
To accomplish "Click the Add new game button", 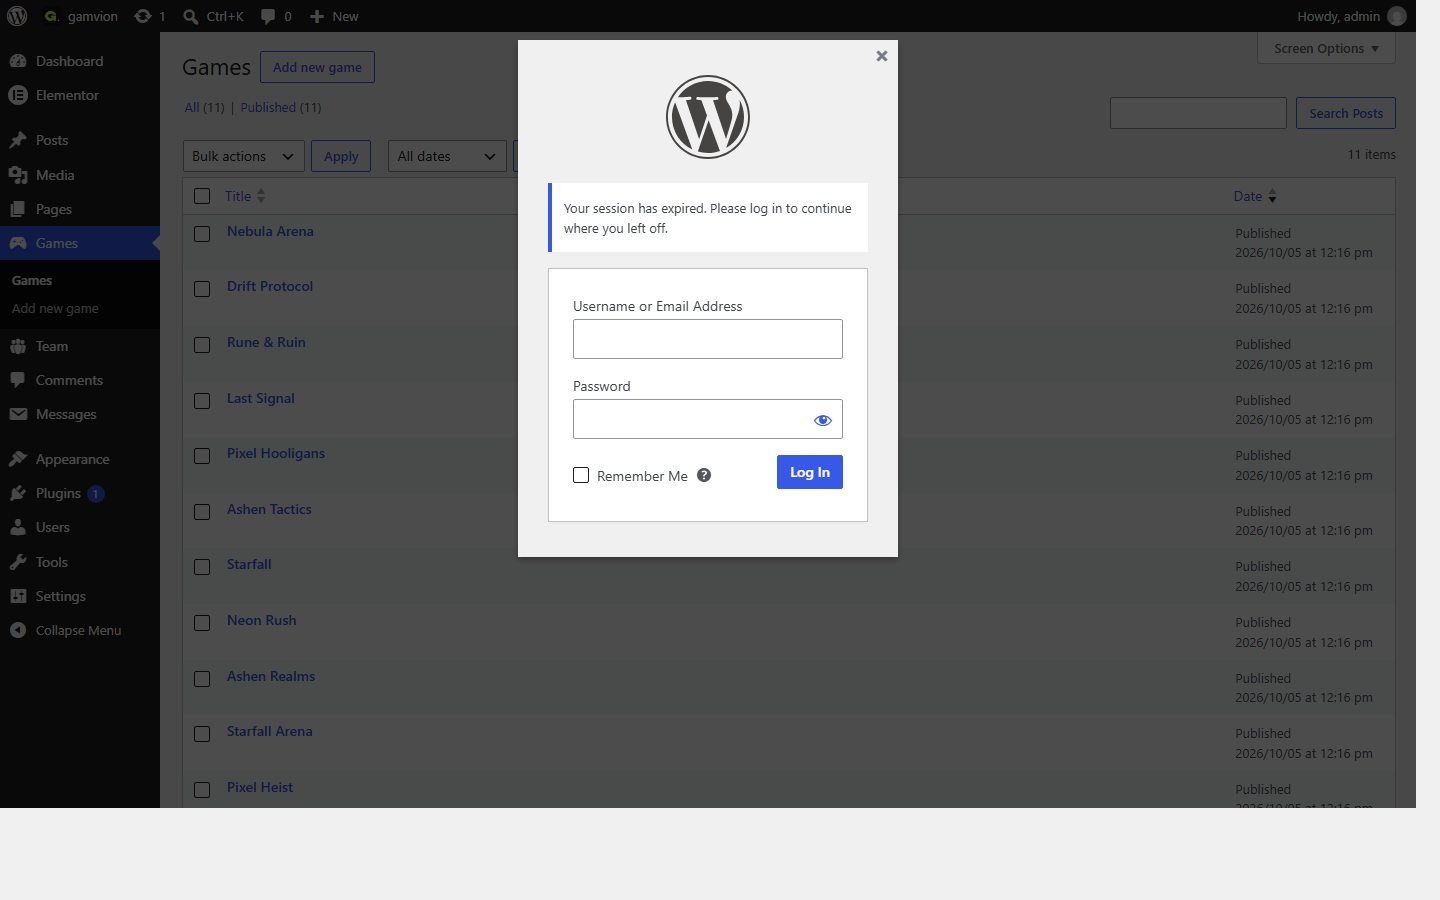I will pos(317,67).
